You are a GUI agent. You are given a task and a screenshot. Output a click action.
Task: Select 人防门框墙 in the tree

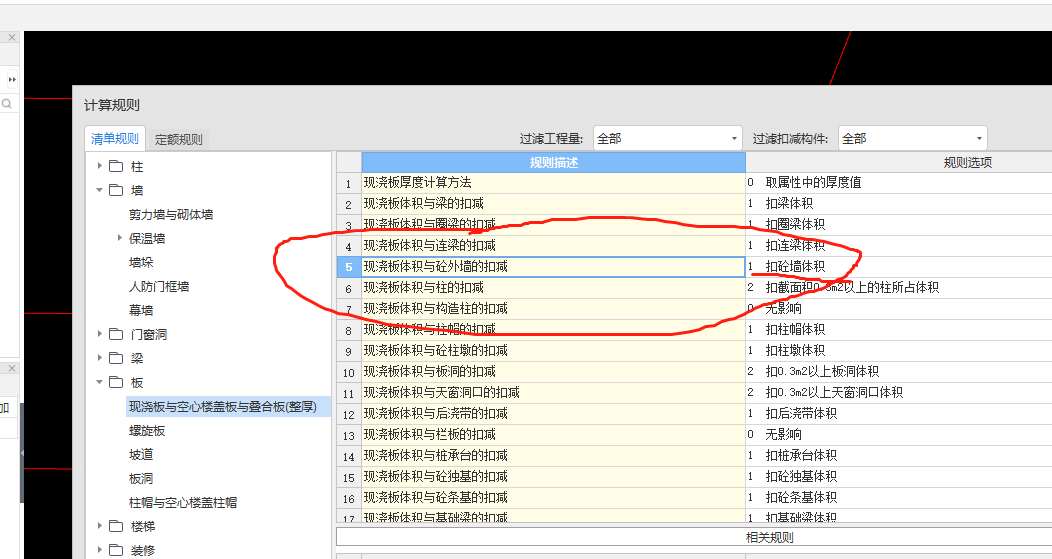(x=159, y=287)
